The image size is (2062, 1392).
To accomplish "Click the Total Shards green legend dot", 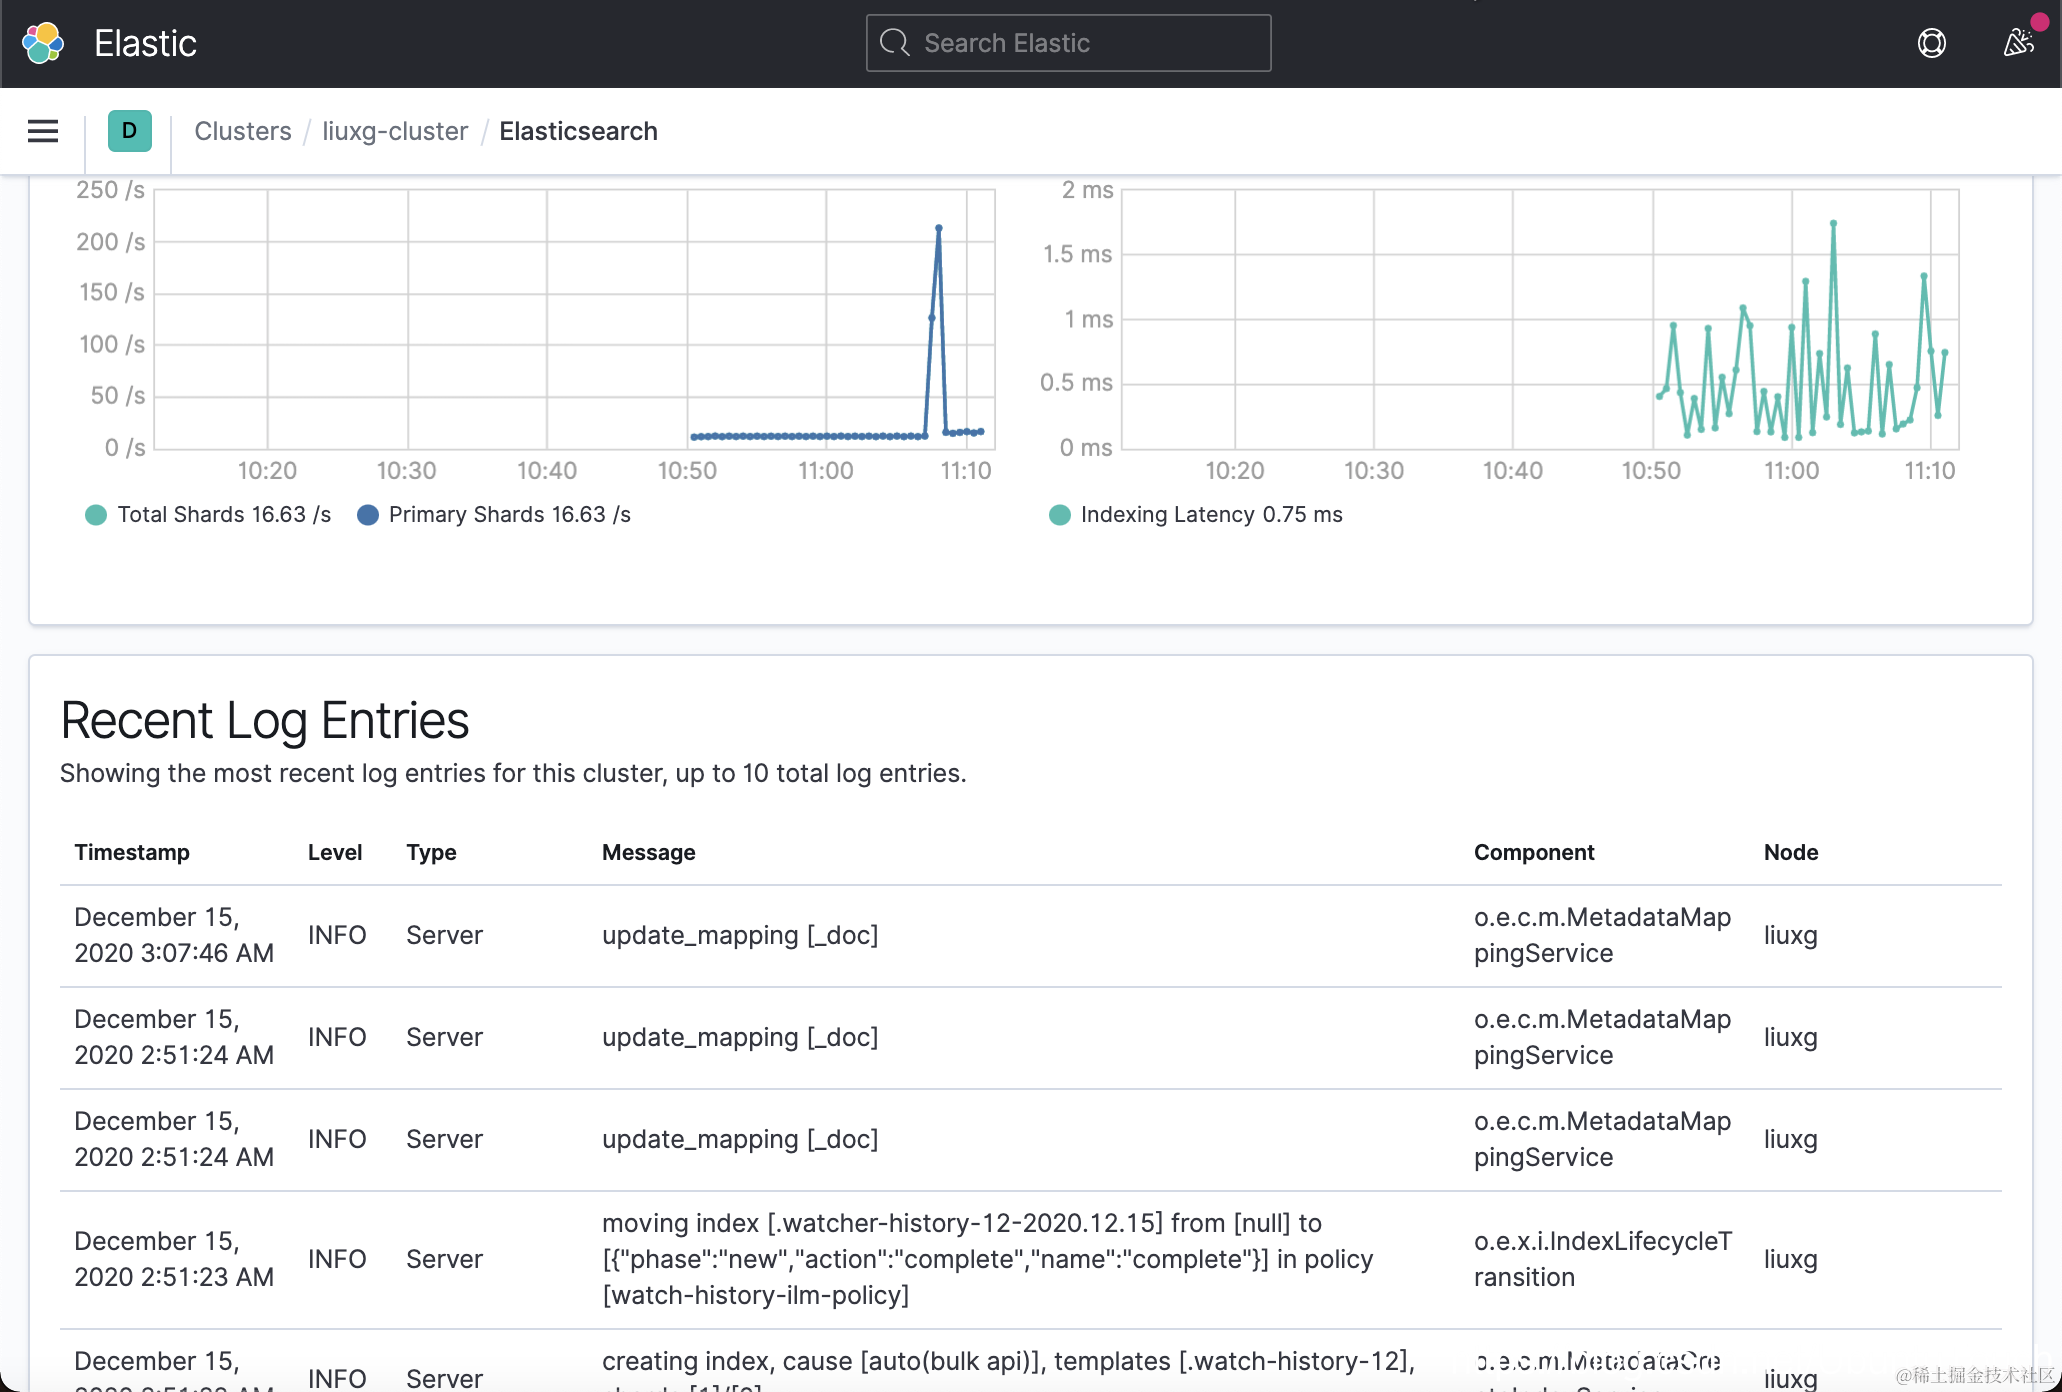I will pos(96,515).
